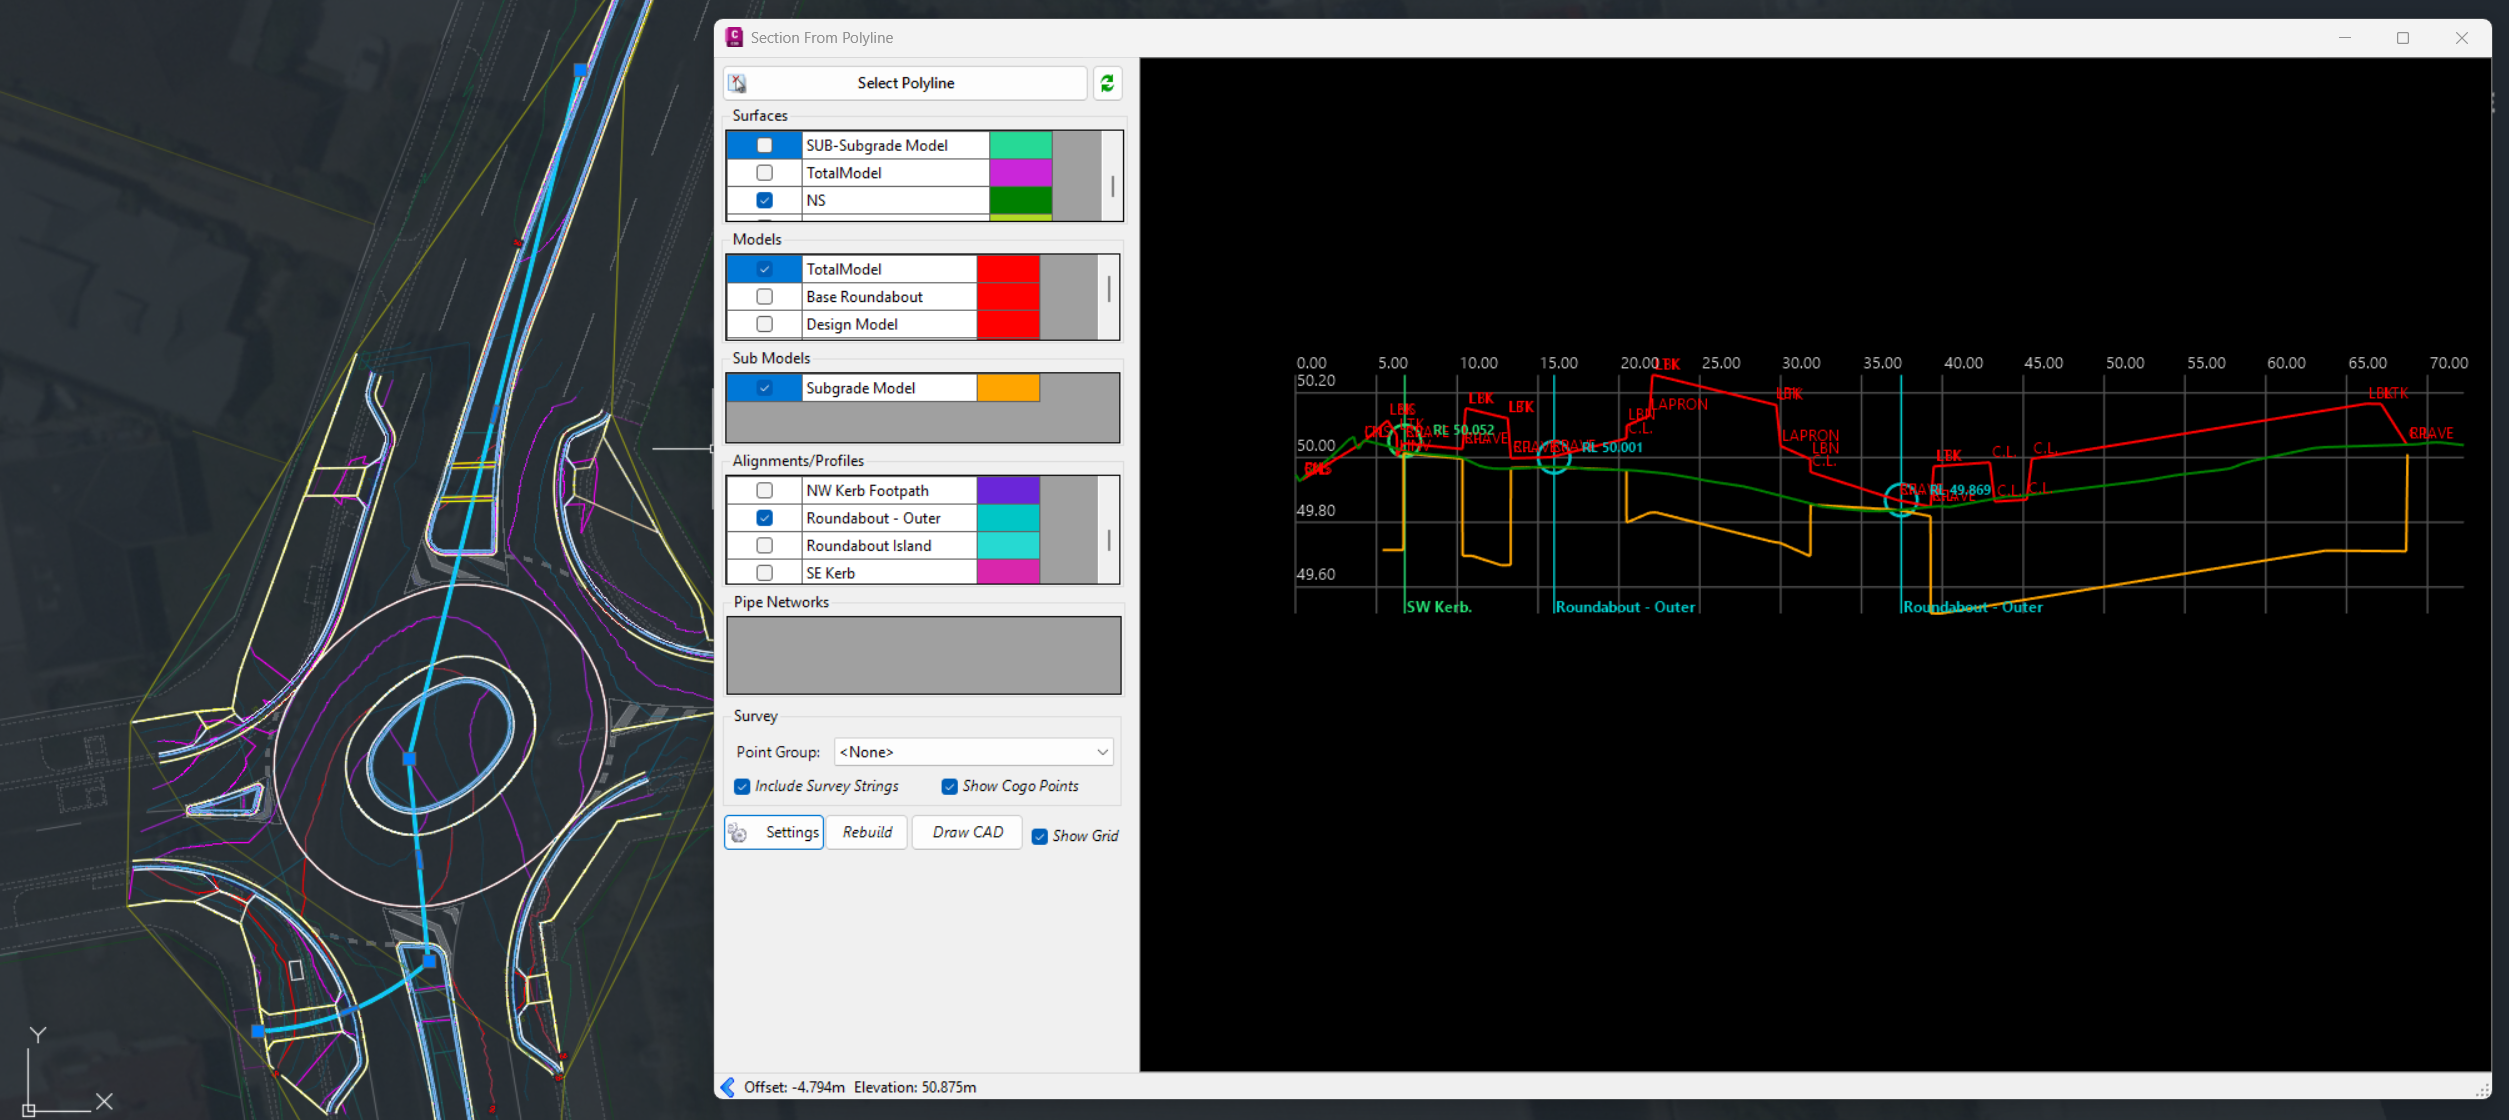Maximize the Section From Polyline window
This screenshot has height=1120, width=2509.
point(2403,38)
